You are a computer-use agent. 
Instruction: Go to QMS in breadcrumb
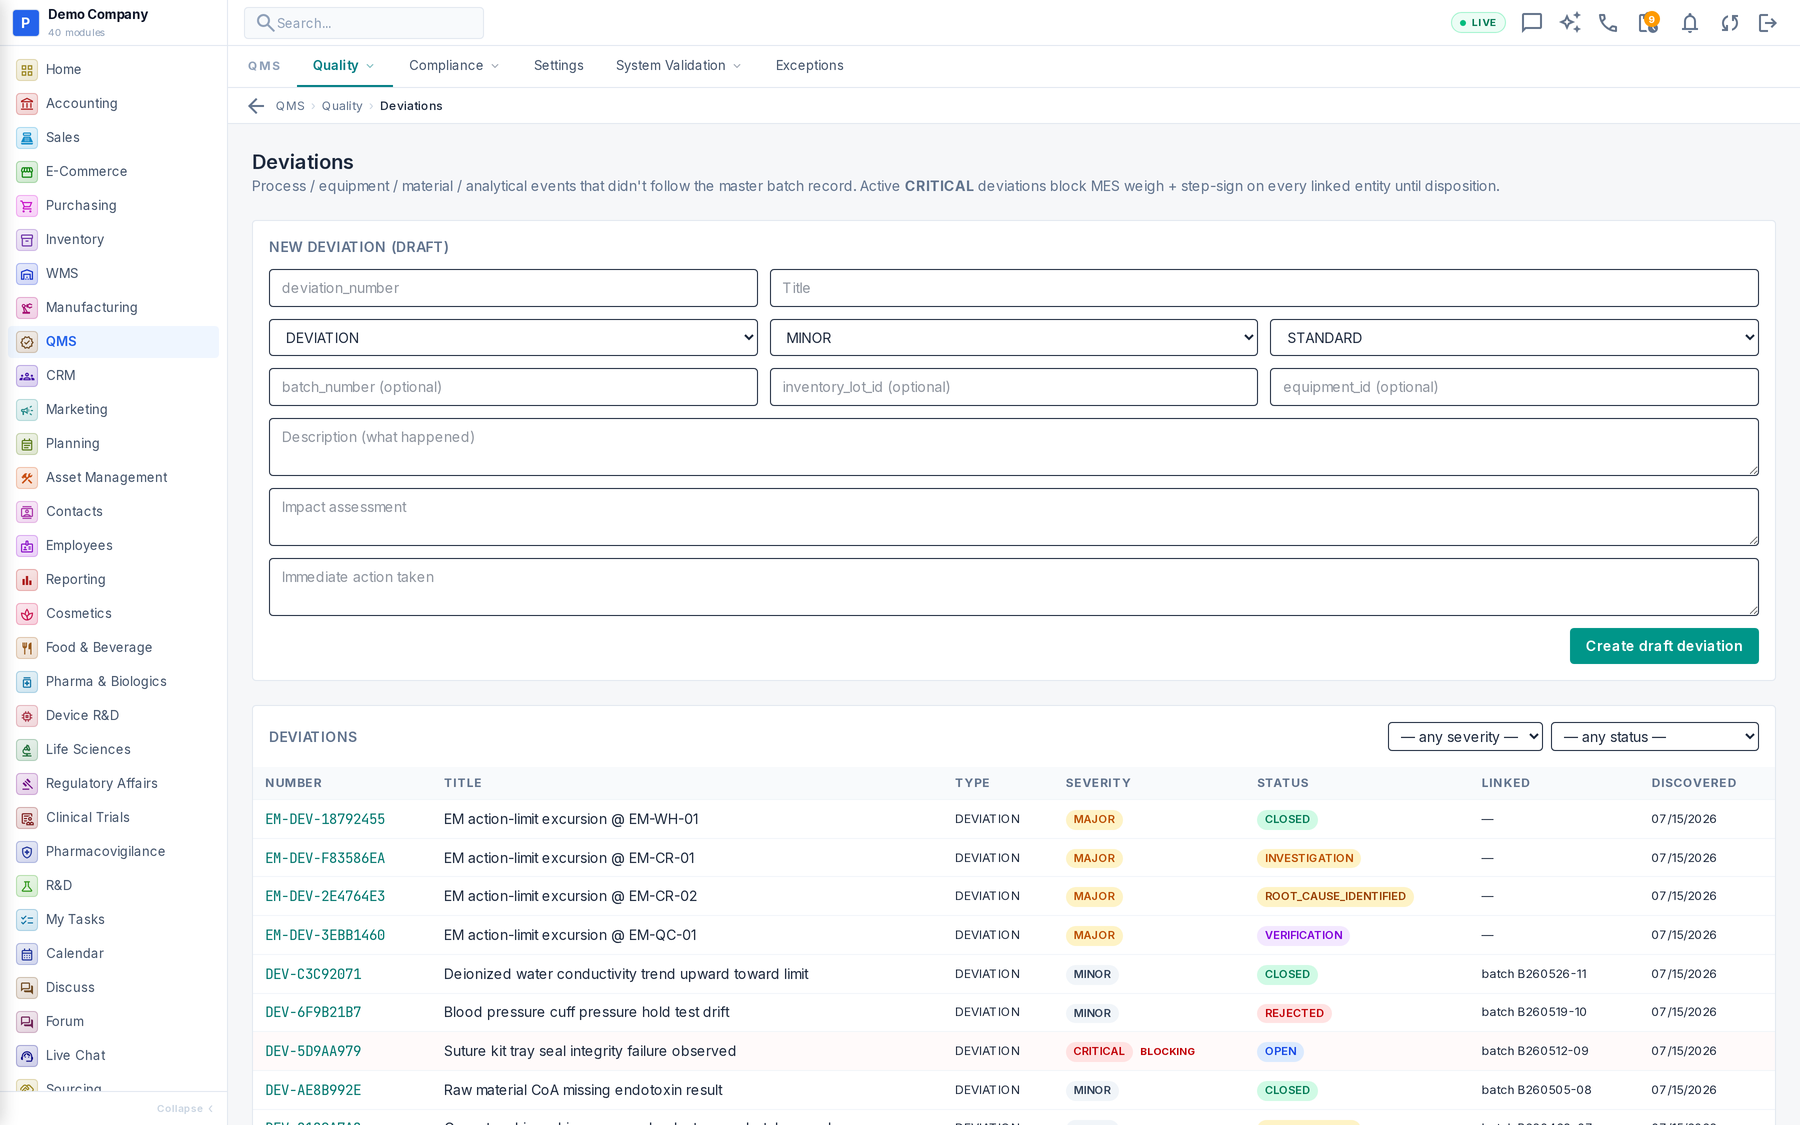click(290, 106)
